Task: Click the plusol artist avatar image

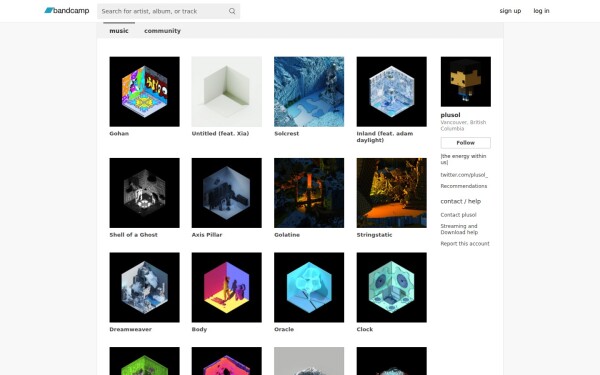Action: coord(465,82)
